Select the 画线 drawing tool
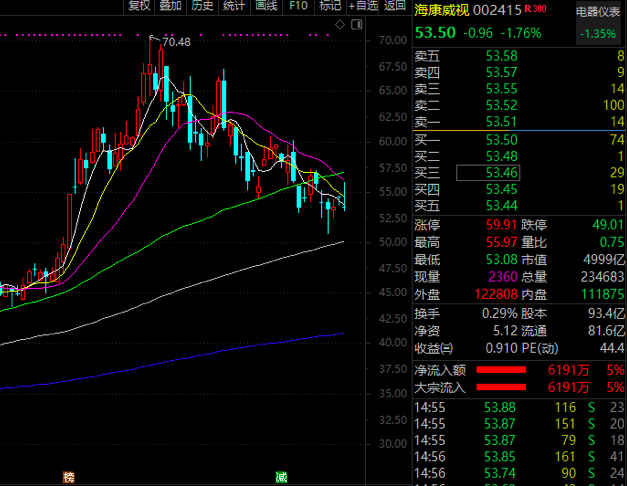Viewport: 627px width, 486px height. click(x=266, y=6)
